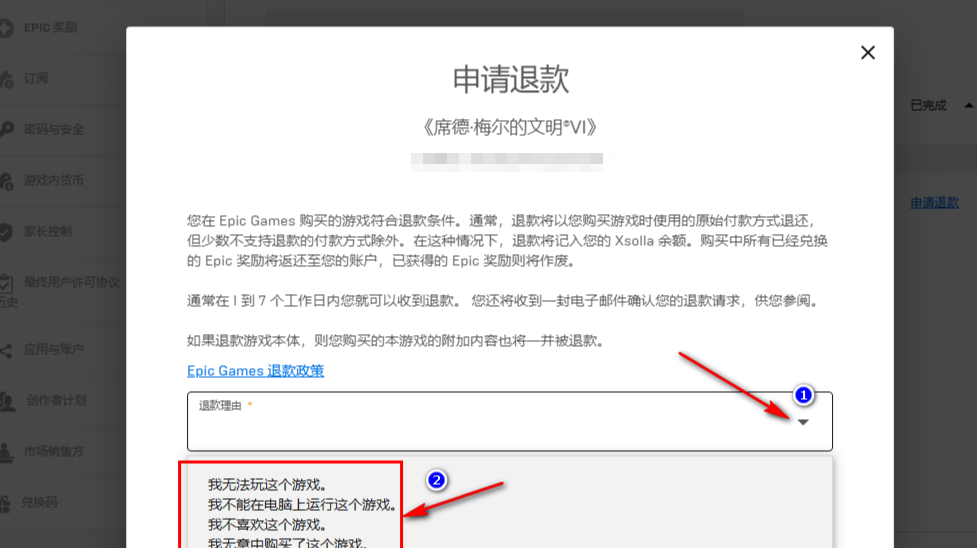Expand the 退款理由 dropdown arrow

[x=803, y=422]
